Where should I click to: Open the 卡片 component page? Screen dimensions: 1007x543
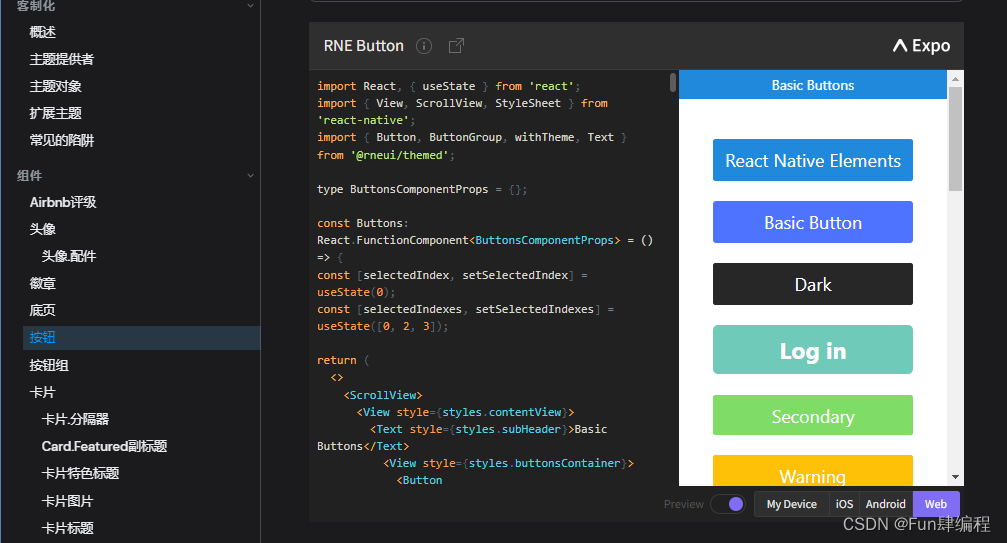click(42, 392)
